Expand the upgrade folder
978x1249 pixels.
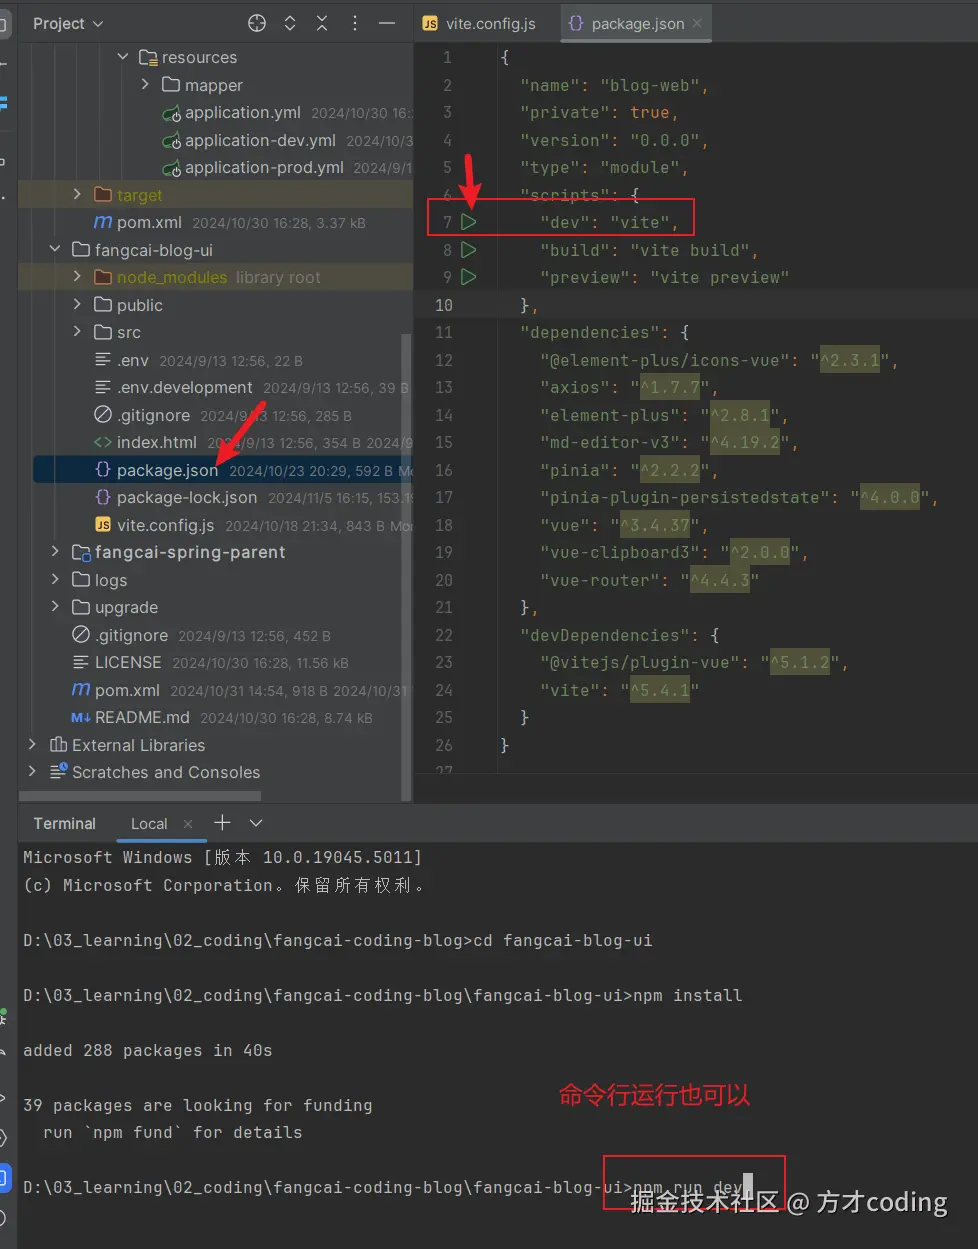click(55, 607)
